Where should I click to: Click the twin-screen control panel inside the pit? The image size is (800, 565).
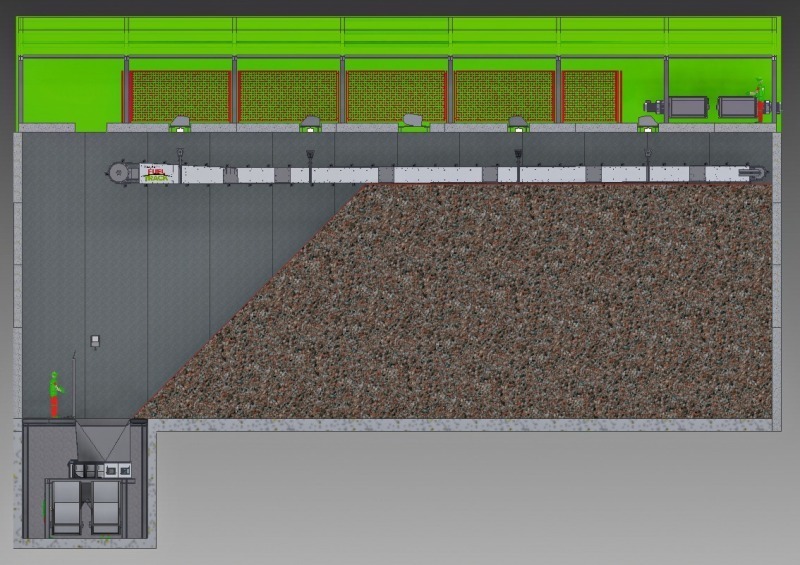pos(115,468)
